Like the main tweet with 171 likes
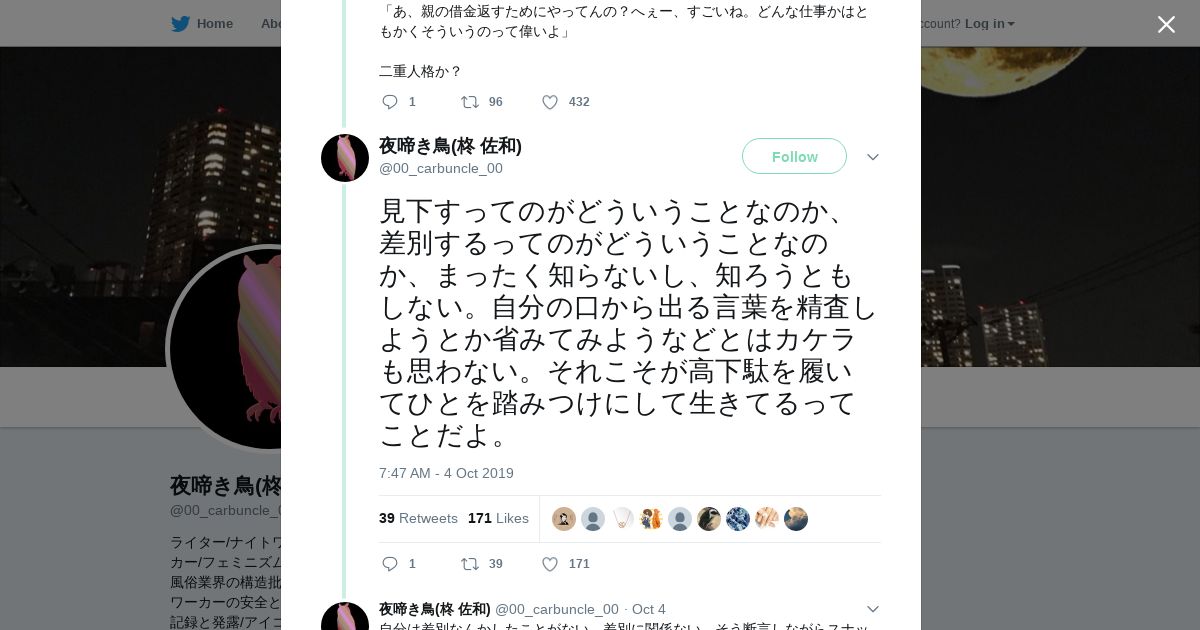Viewport: 1200px width, 630px height. point(550,564)
